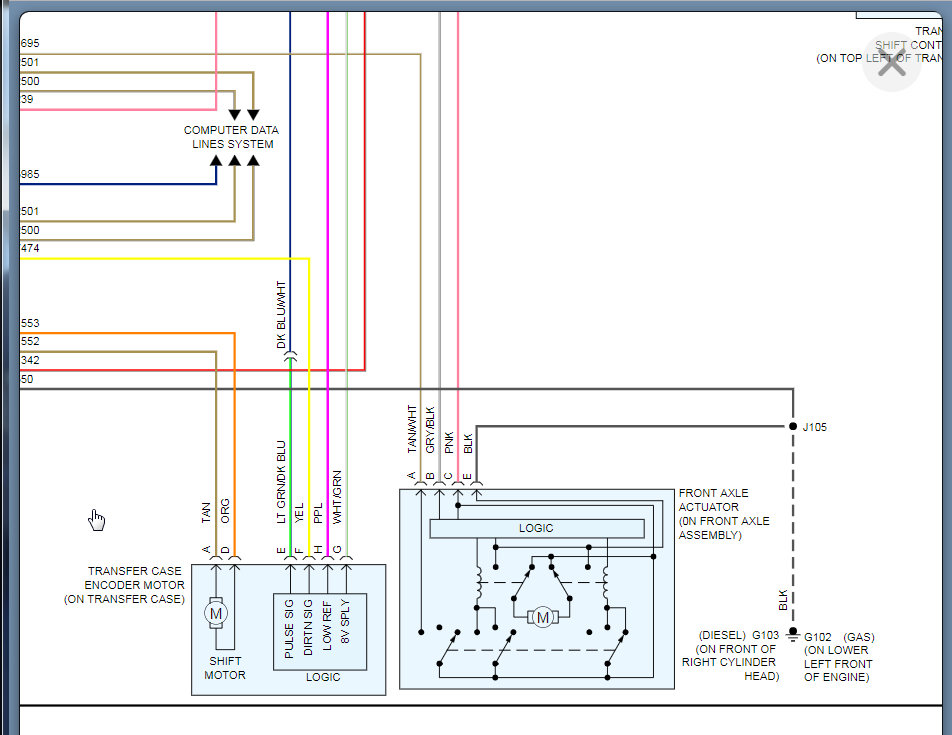Click the COMPUTER DATA LINES SYSTEM label
Viewport: 952px width, 735px height.
[x=231, y=137]
